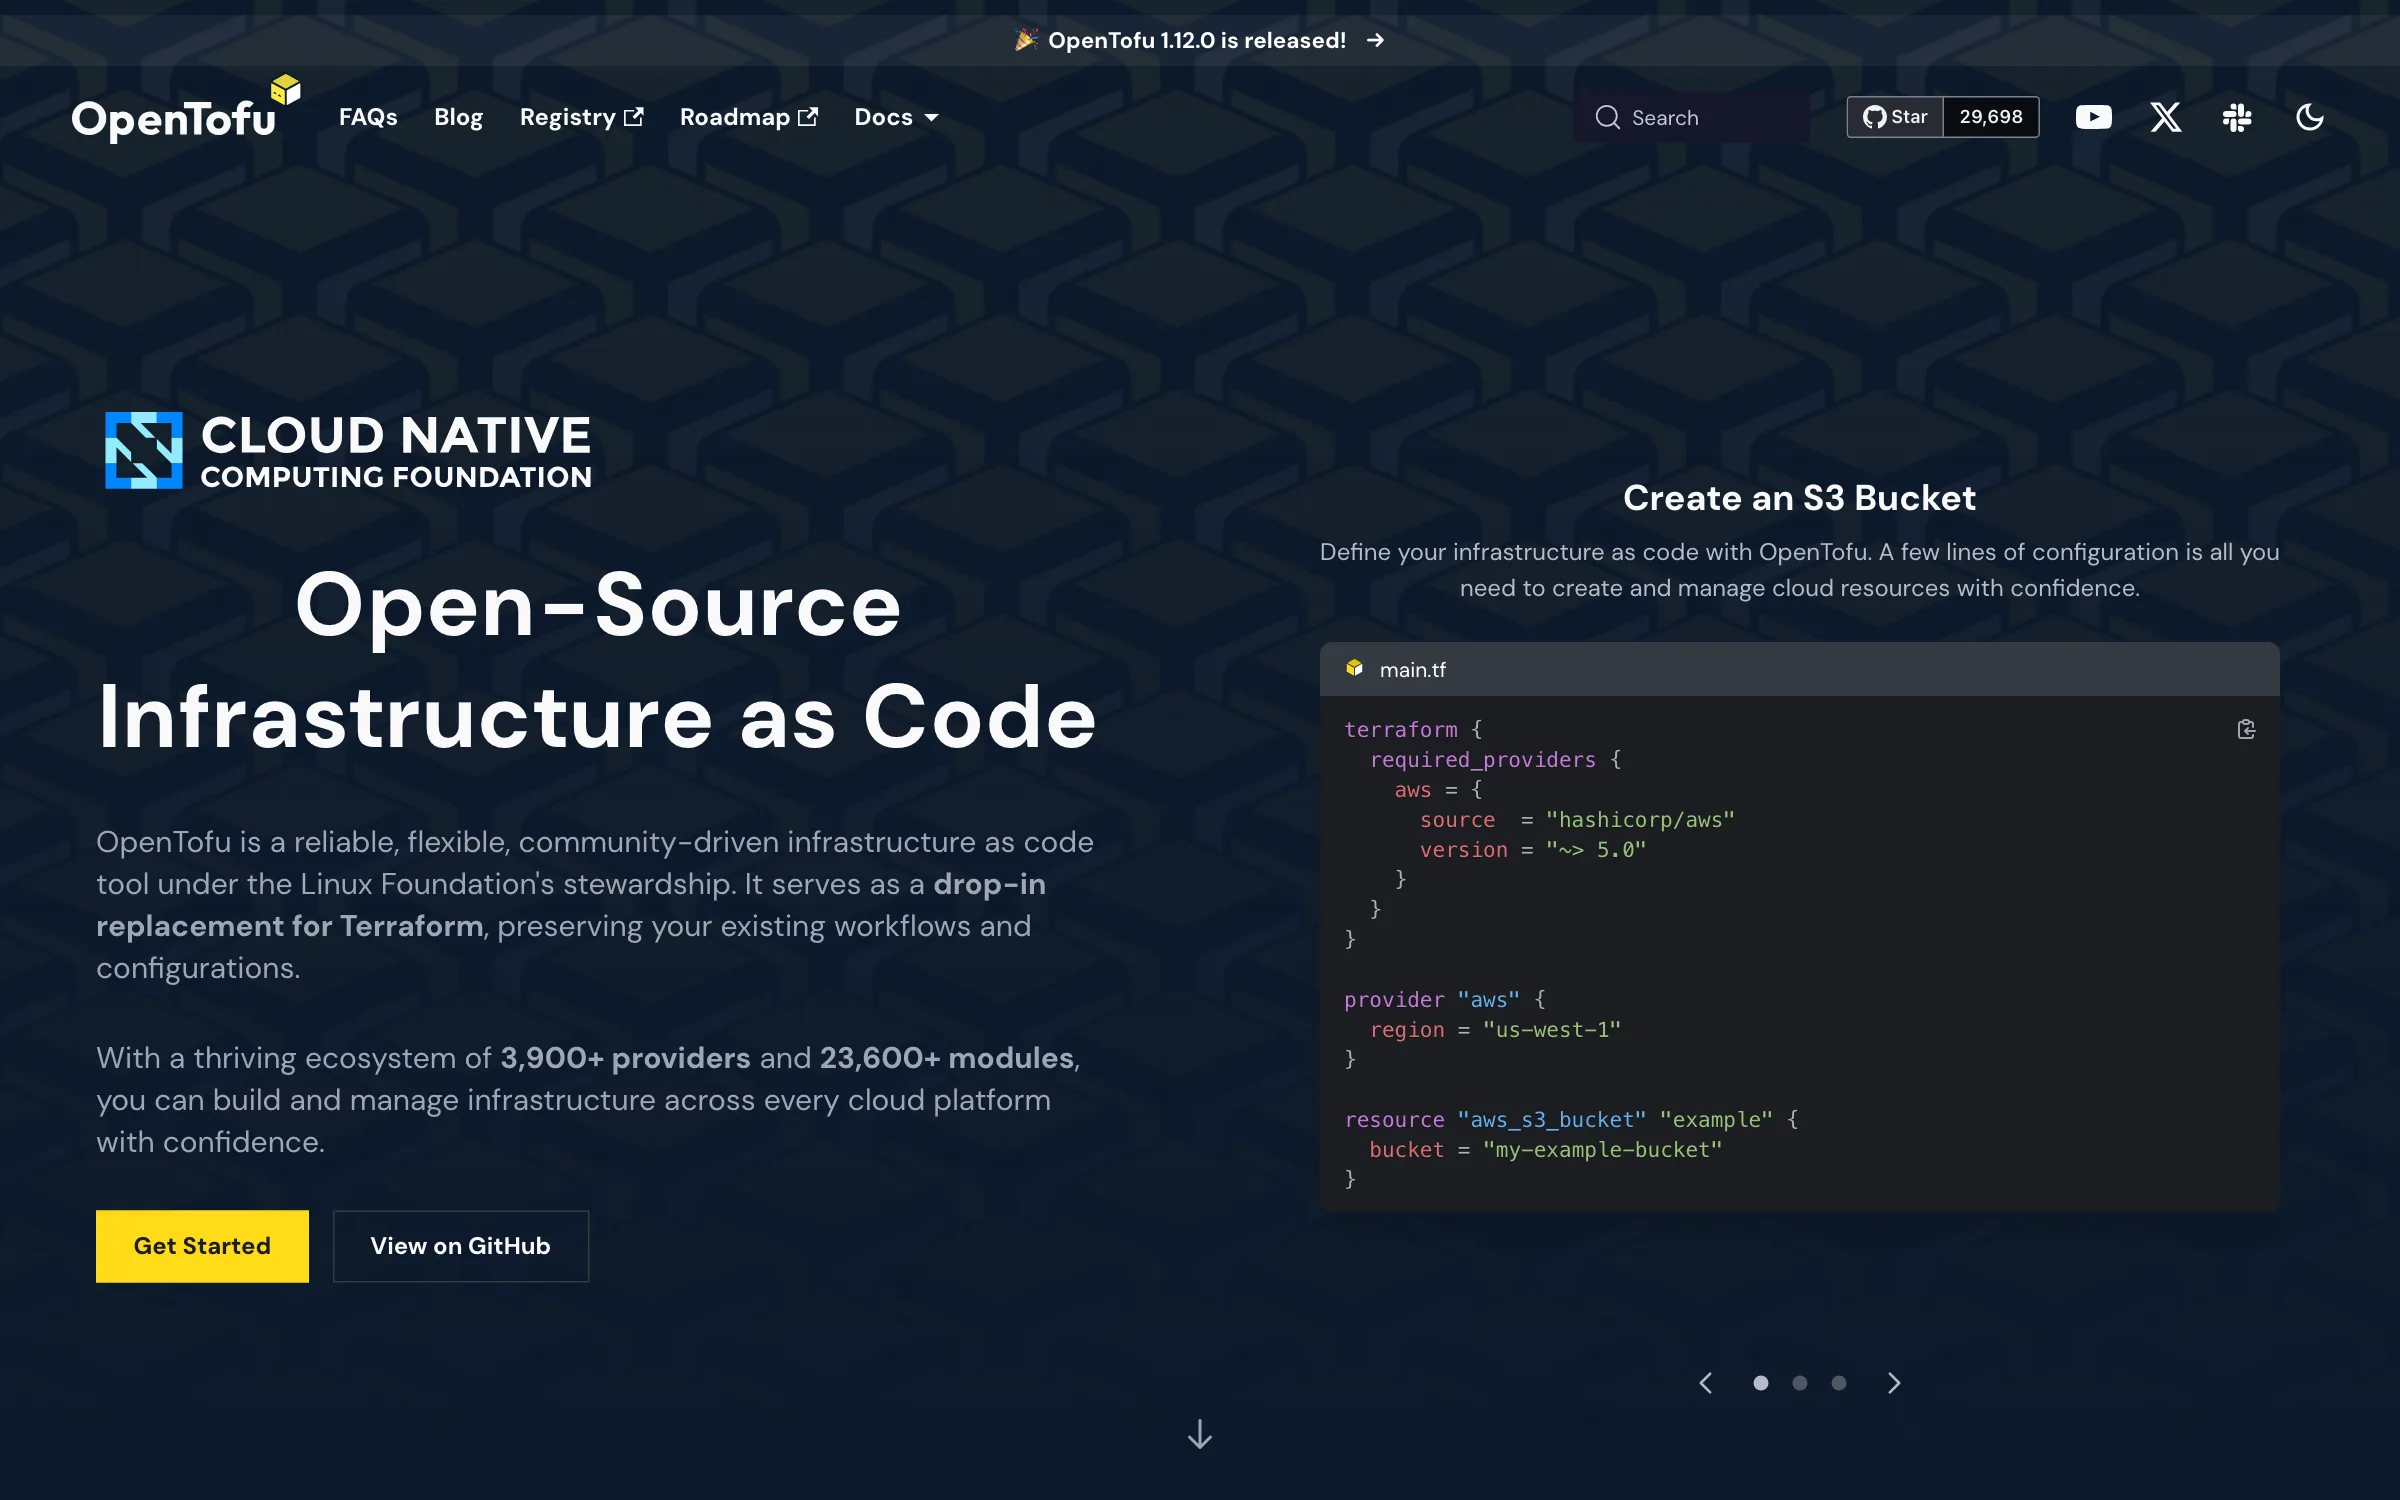Click the scroll-down arrow icon

click(1200, 1434)
